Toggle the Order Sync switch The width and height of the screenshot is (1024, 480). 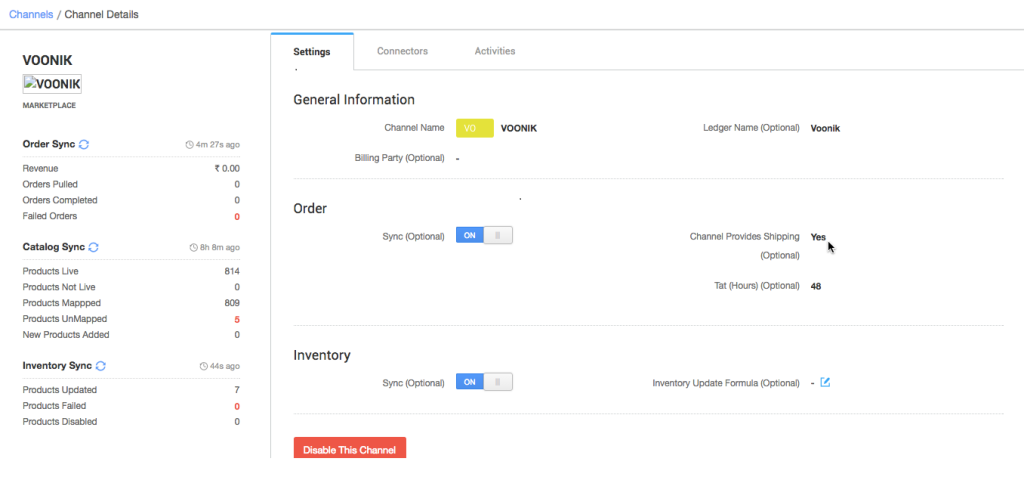pyautogui.click(x=484, y=235)
